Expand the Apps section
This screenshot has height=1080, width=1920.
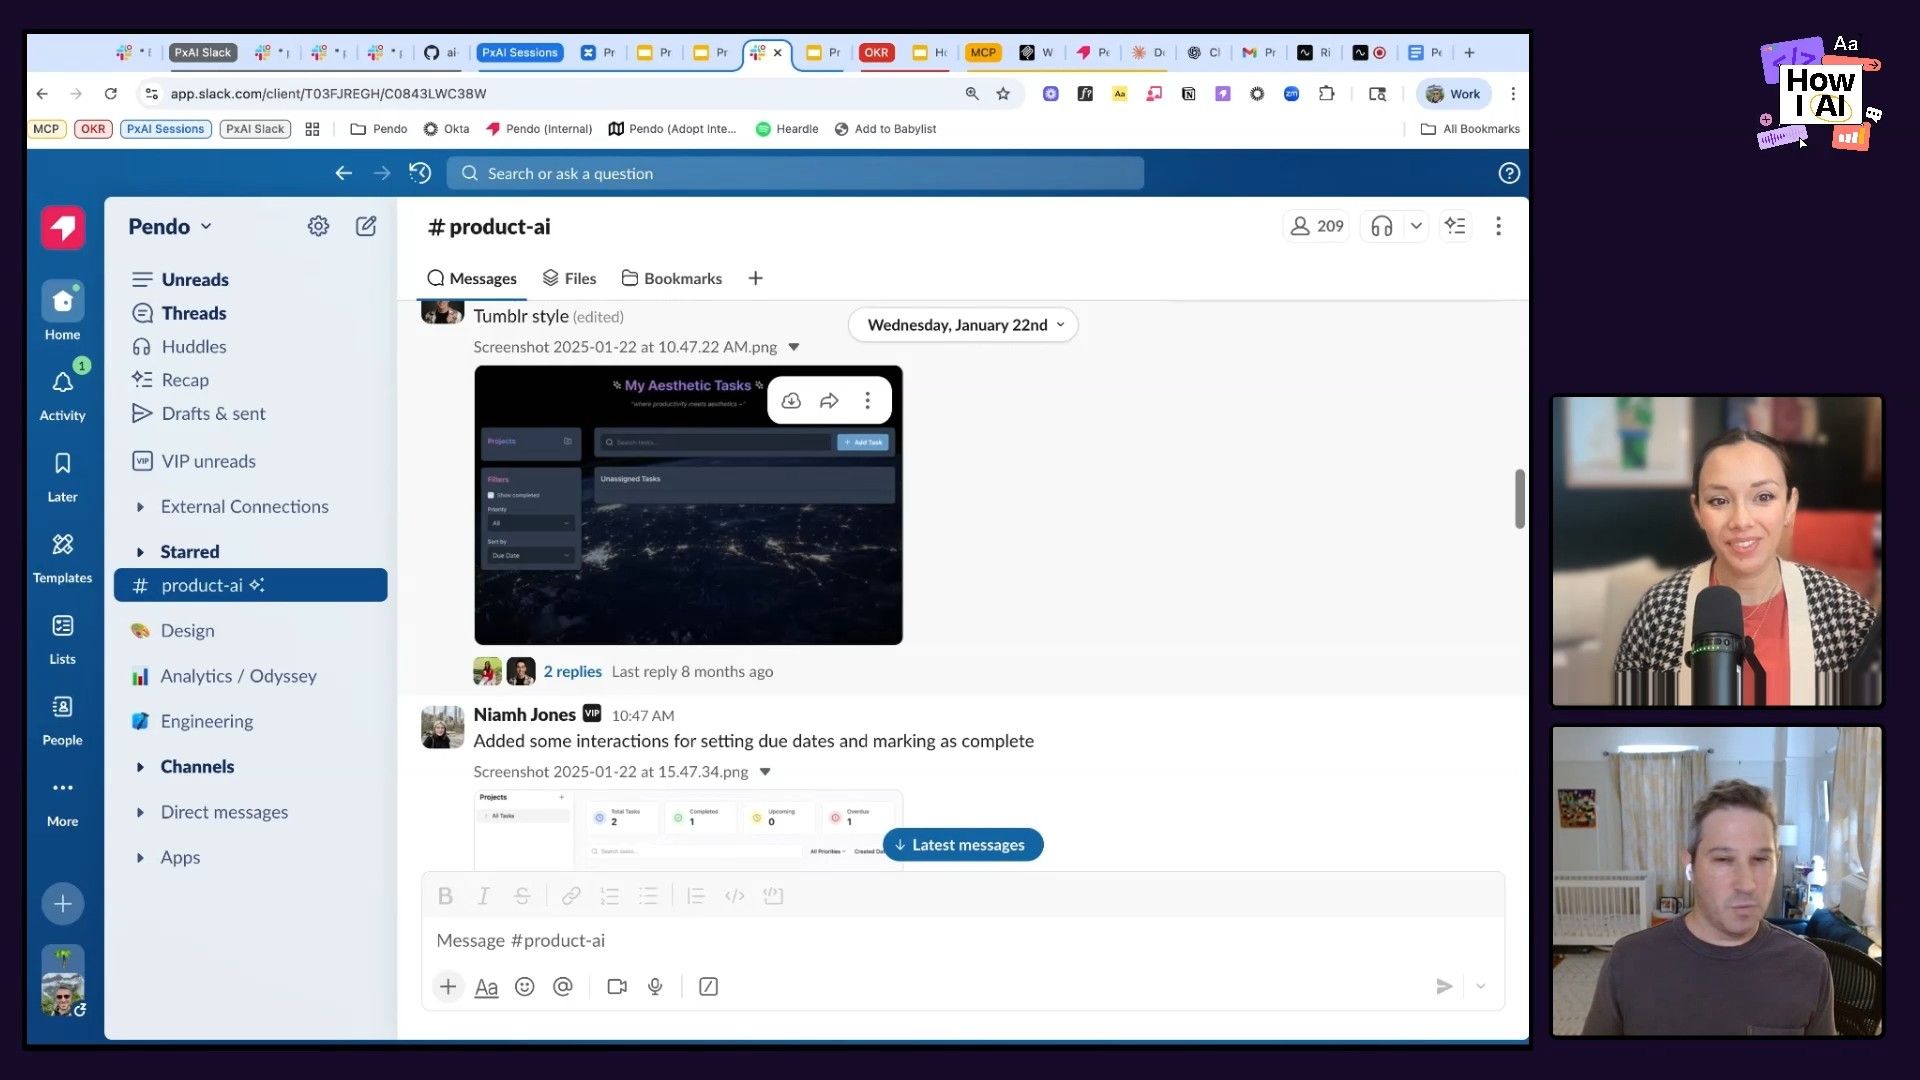pos(140,858)
